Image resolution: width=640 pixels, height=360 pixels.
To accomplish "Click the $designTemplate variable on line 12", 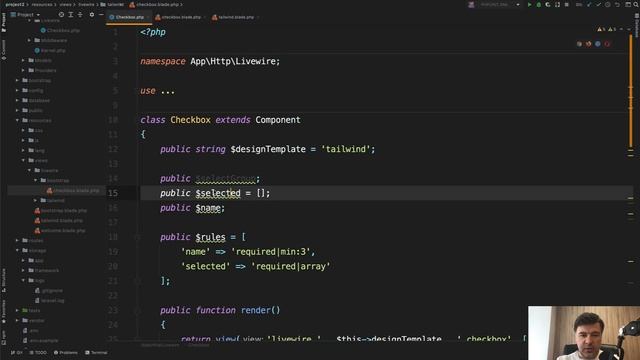I will (x=268, y=149).
